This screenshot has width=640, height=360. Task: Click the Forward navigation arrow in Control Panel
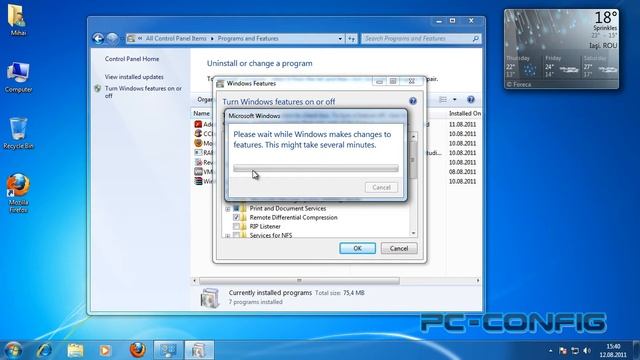112,38
